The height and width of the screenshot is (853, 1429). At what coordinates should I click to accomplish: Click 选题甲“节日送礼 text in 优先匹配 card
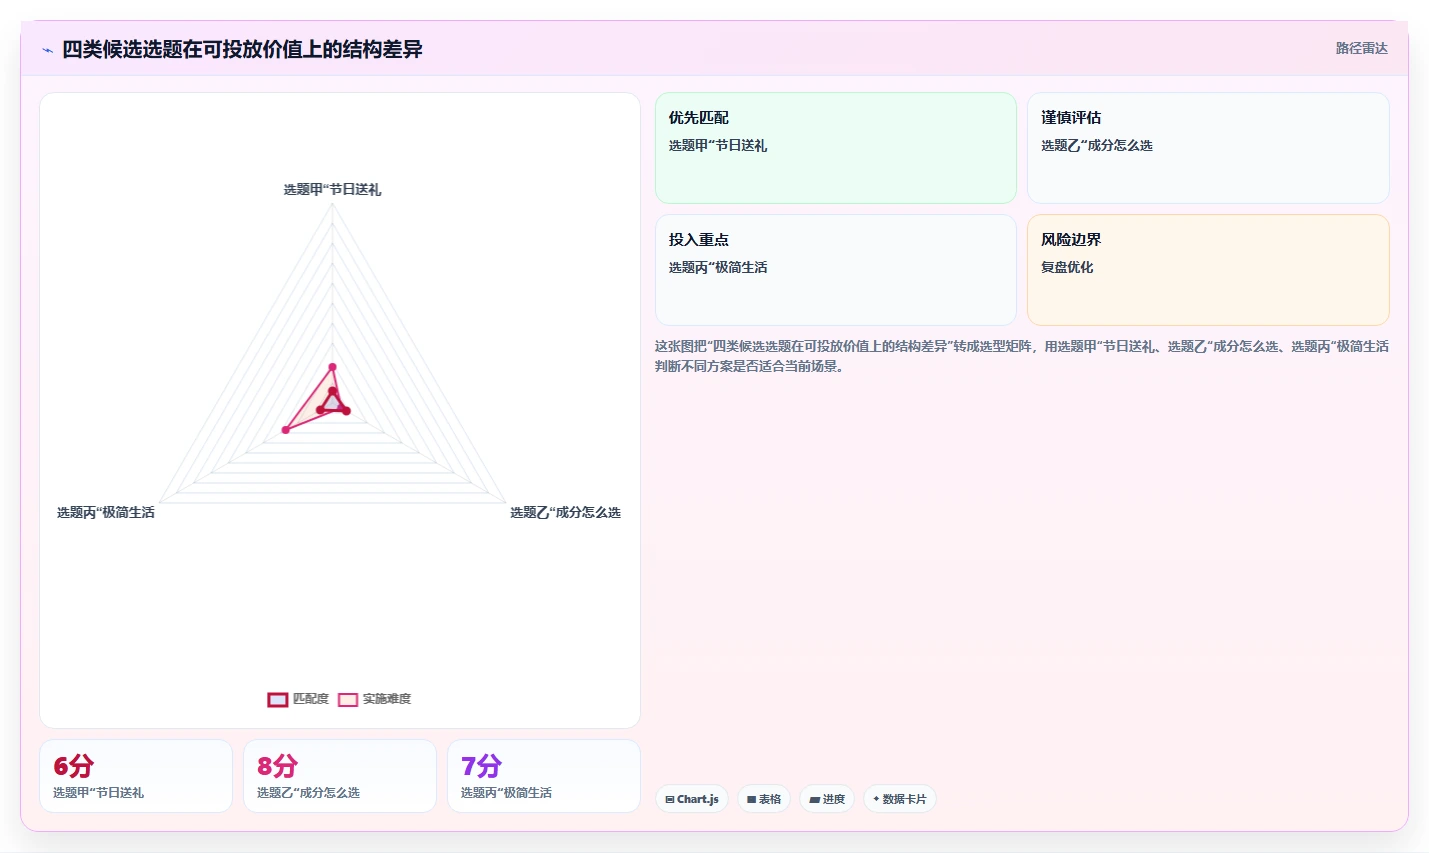point(718,145)
